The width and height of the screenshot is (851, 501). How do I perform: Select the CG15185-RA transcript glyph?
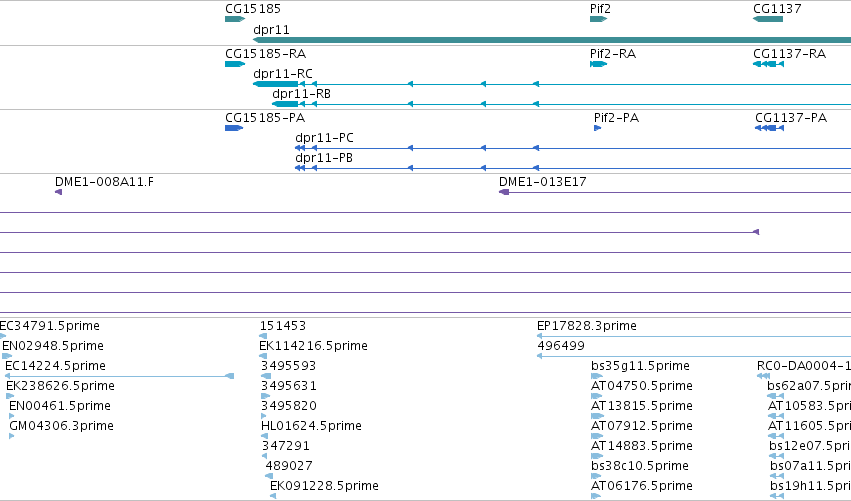(235, 64)
